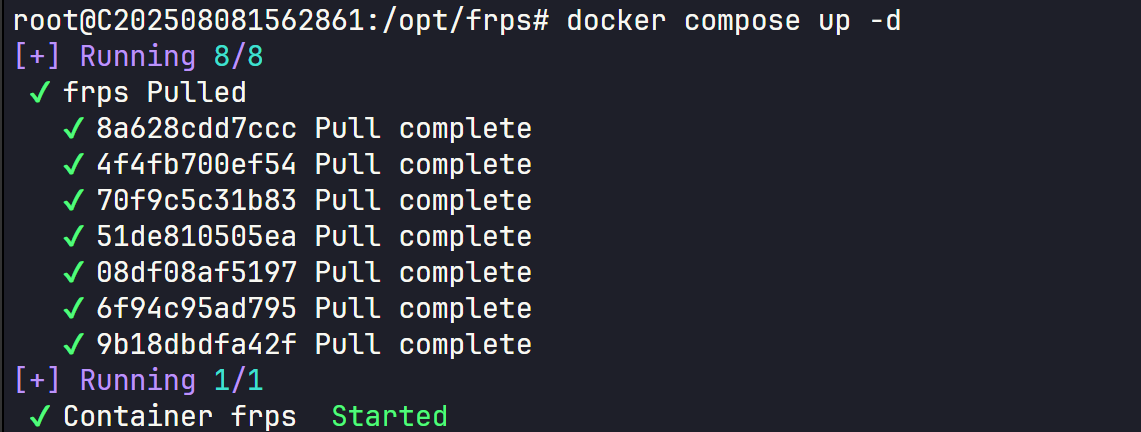The image size is (1141, 432).
Task: Click the checkmark next to 9b18dbdfa42f
Action: 74,345
